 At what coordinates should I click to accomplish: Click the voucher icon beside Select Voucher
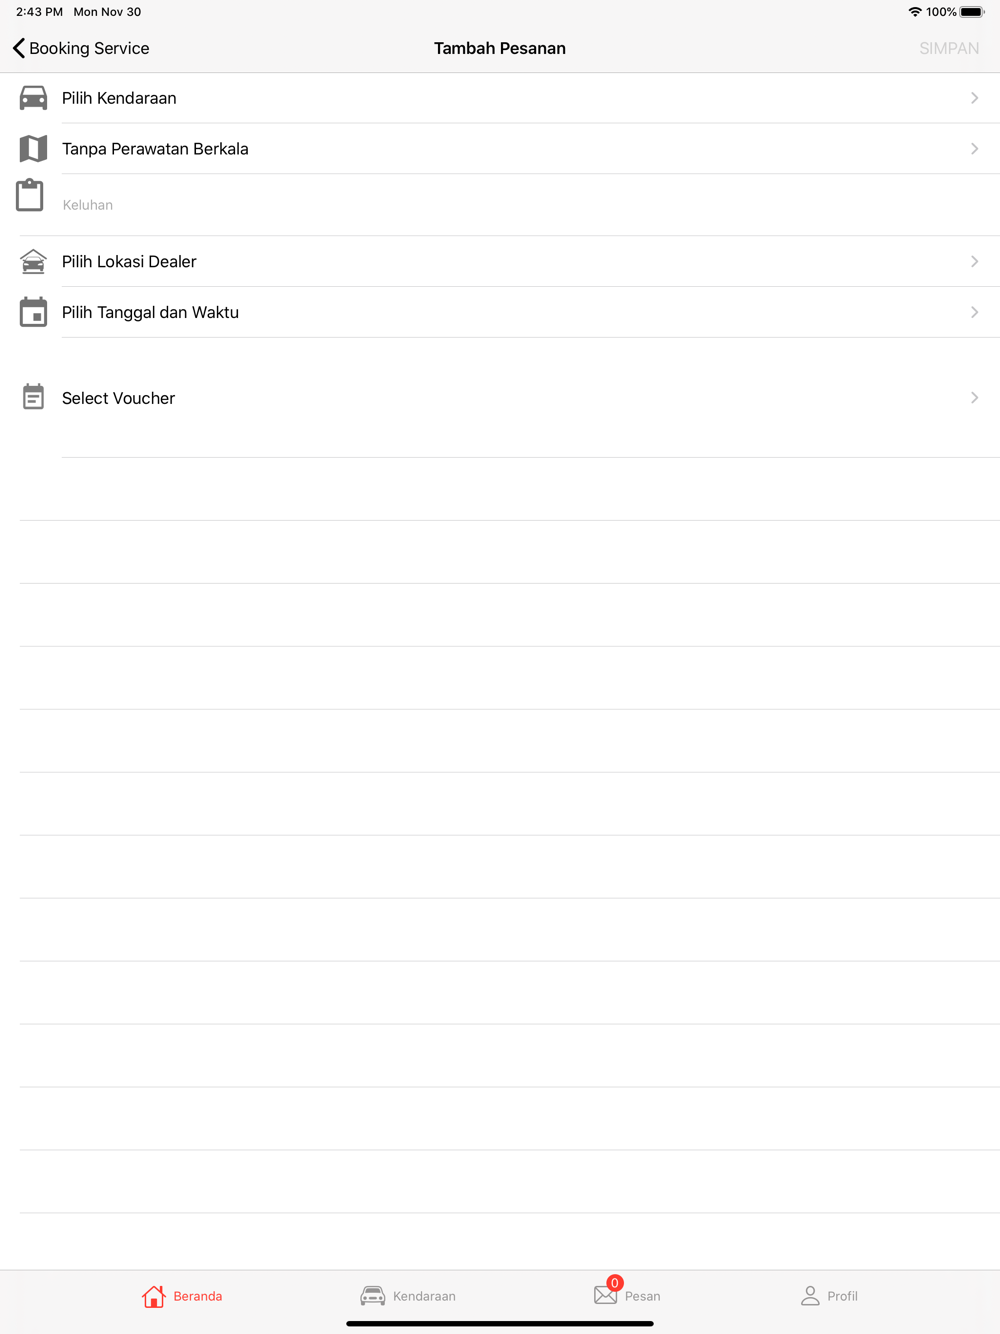[33, 397]
